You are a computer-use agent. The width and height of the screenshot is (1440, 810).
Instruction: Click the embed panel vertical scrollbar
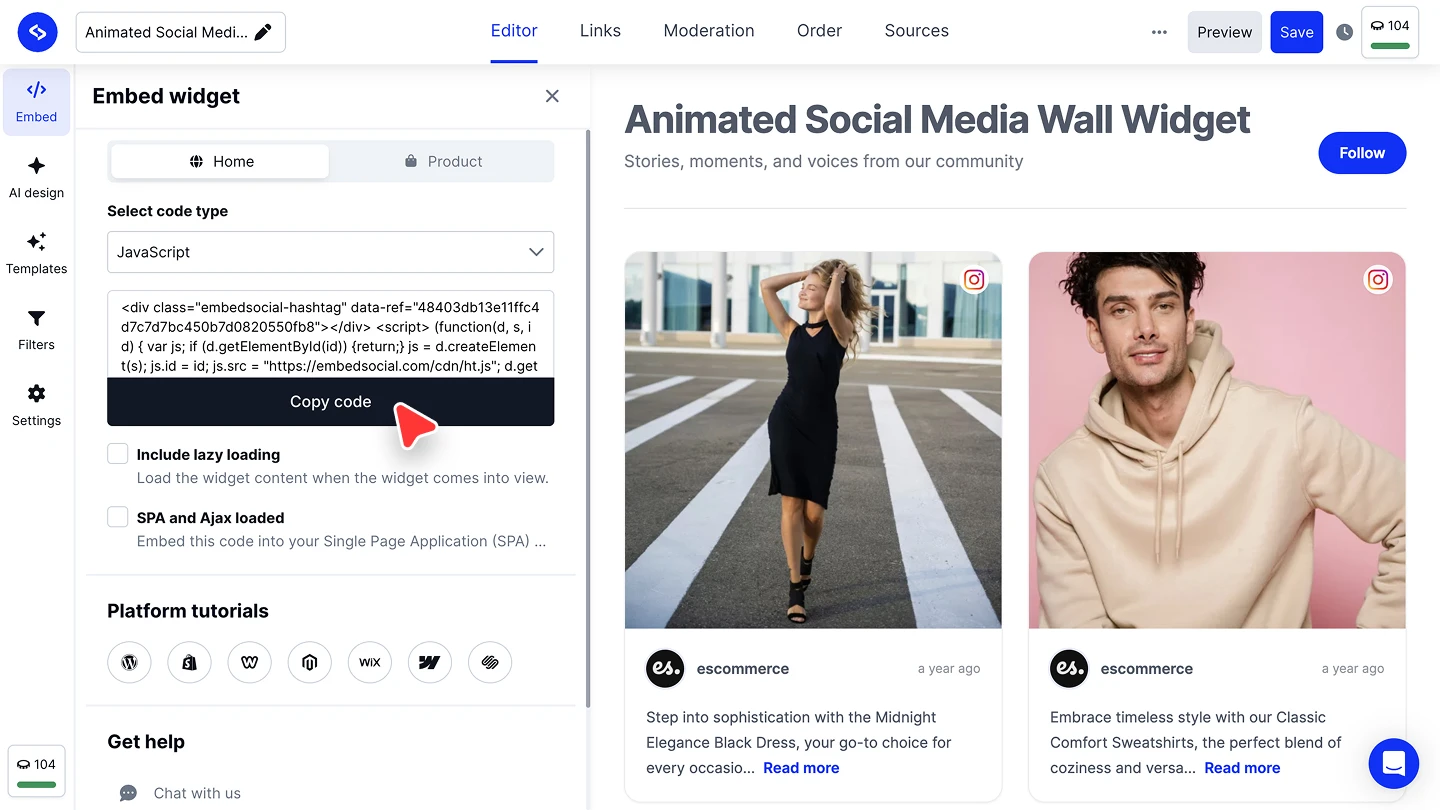click(x=588, y=418)
